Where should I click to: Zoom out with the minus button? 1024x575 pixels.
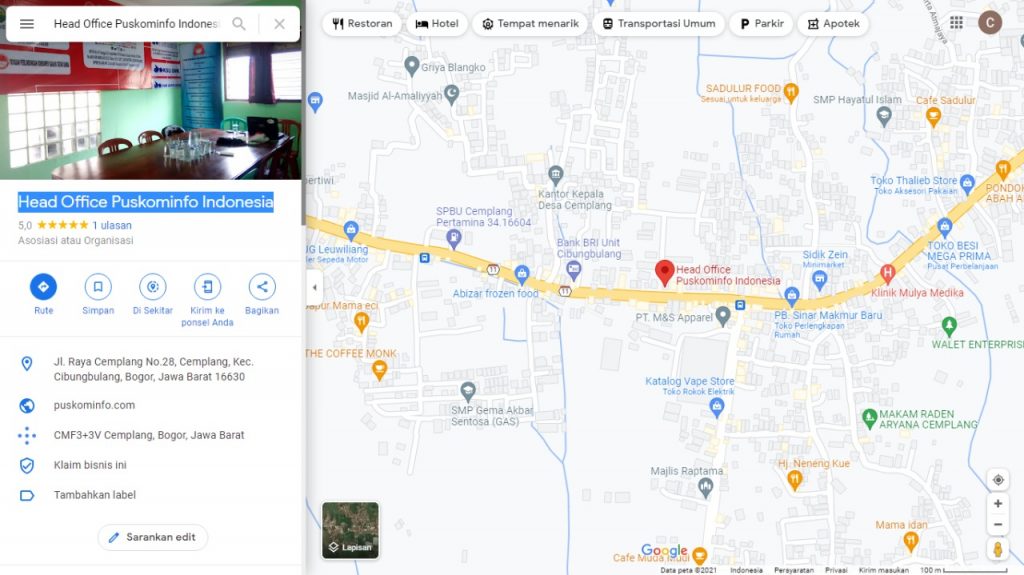[998, 525]
